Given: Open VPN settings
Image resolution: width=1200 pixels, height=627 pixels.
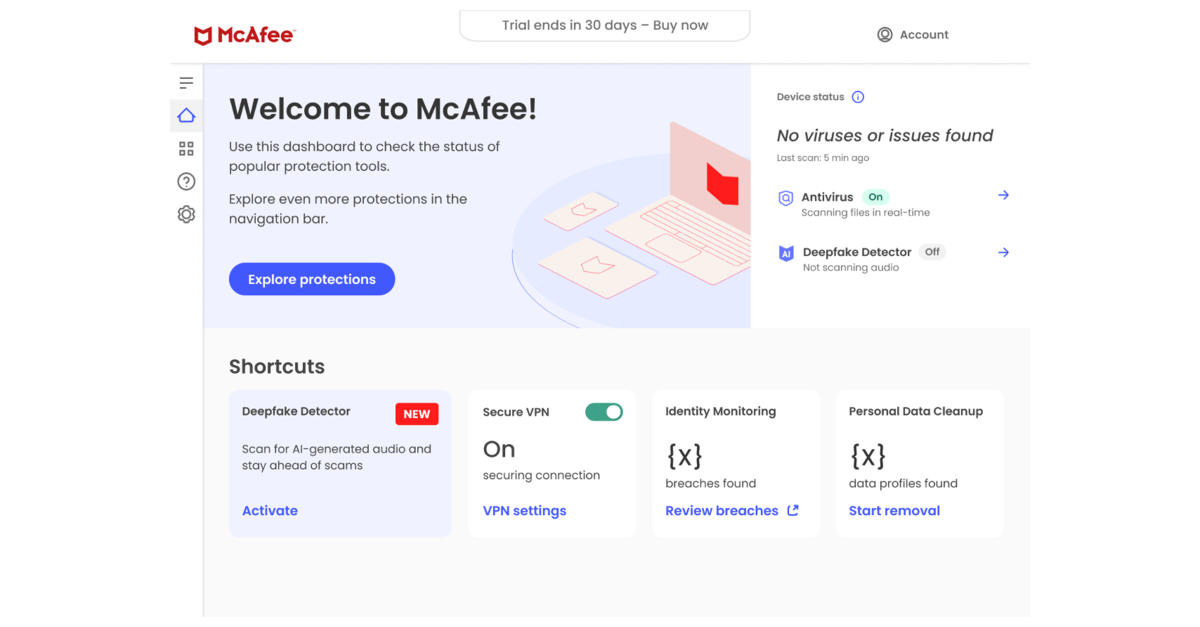Looking at the screenshot, I should pyautogui.click(x=524, y=510).
